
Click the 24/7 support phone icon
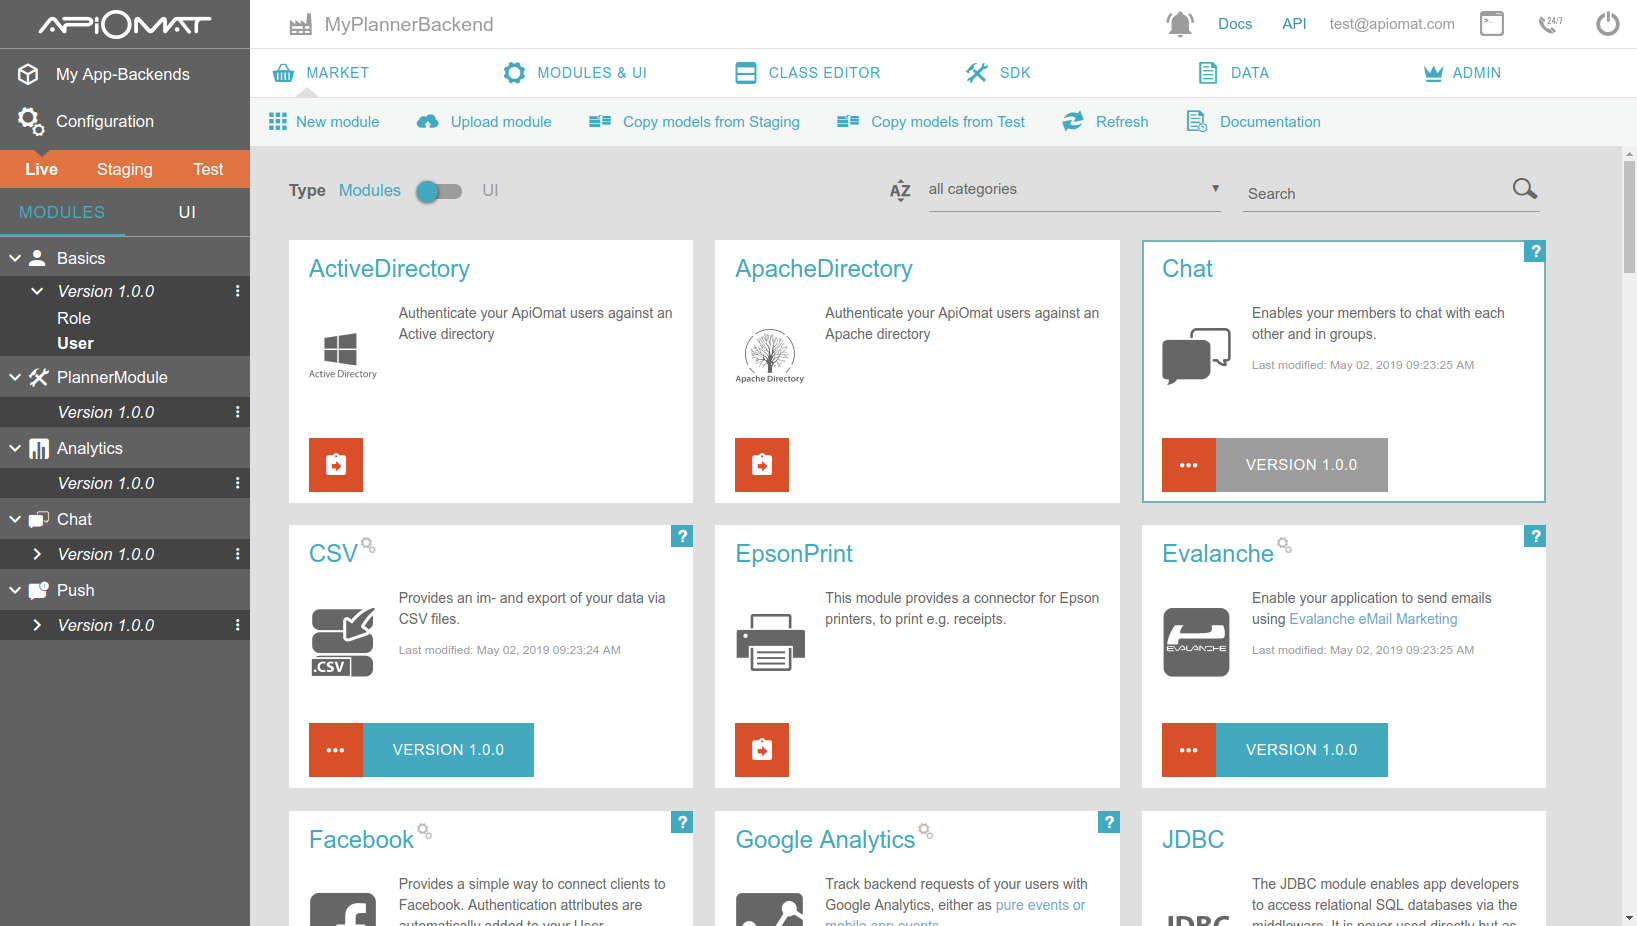coord(1550,24)
